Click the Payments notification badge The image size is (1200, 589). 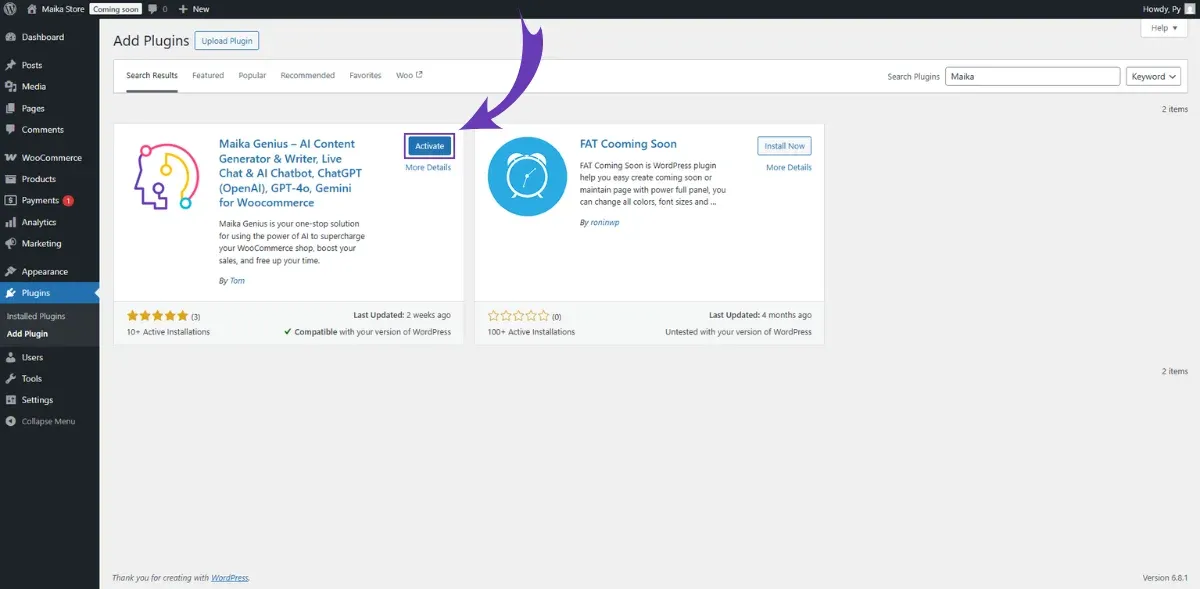(68, 201)
